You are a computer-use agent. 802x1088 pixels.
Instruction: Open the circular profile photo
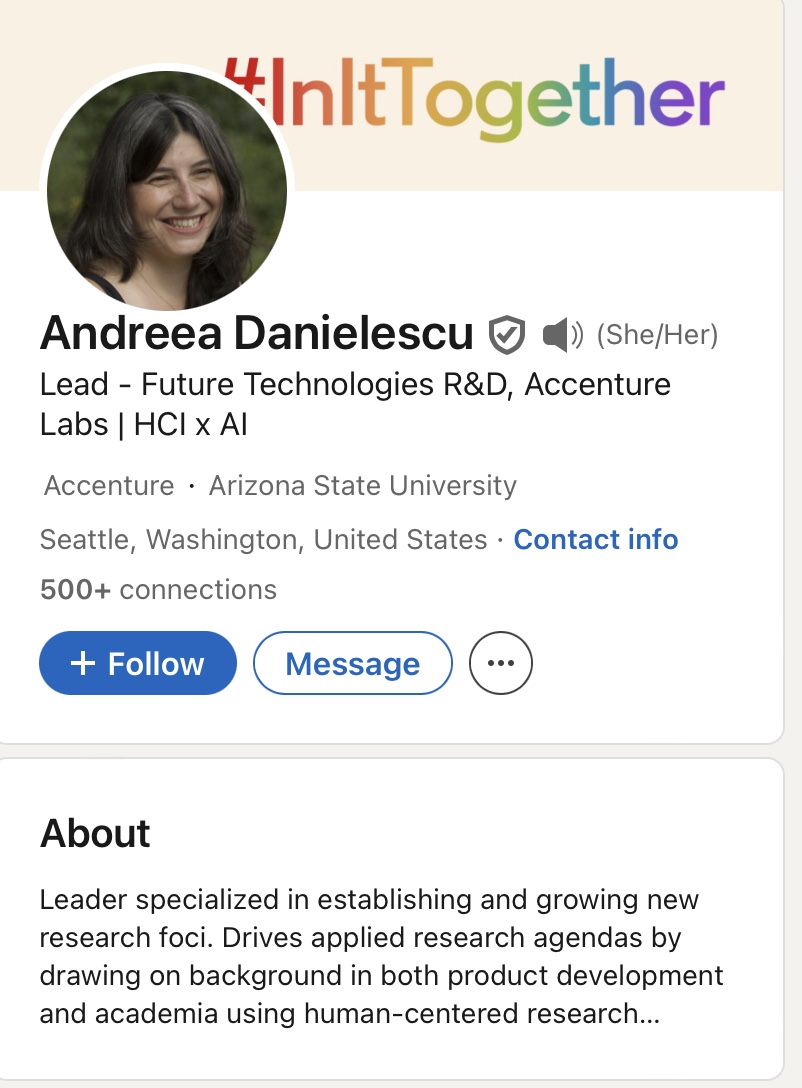(x=167, y=191)
